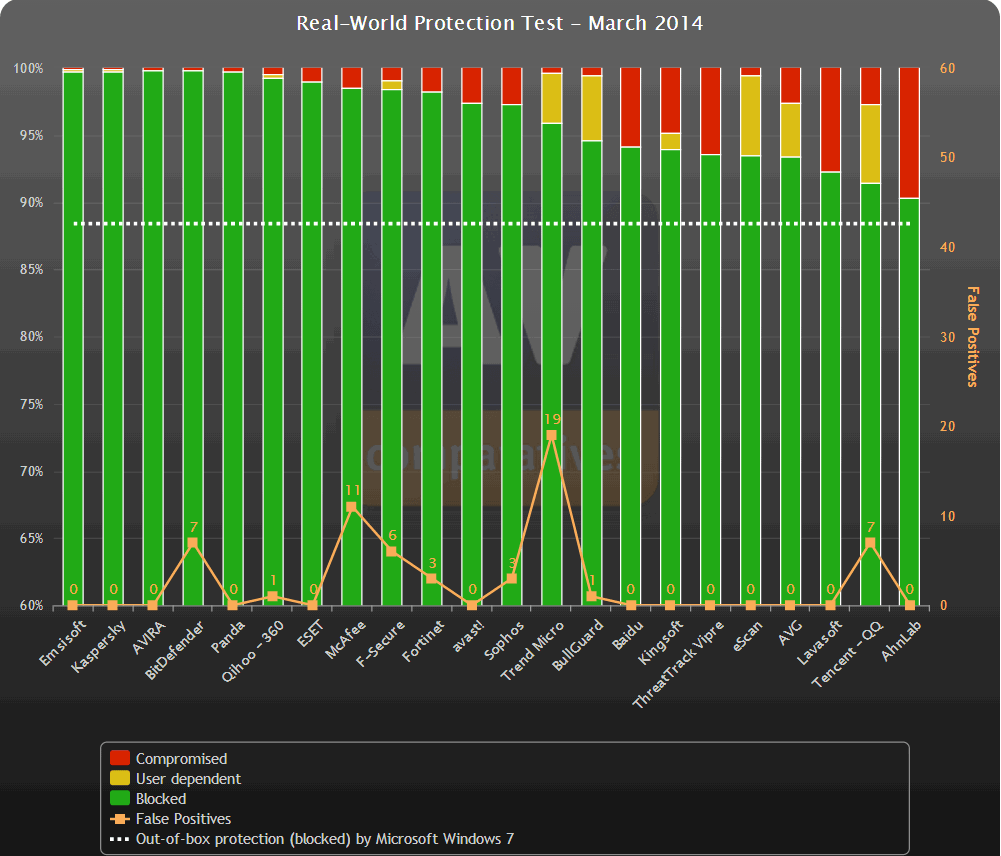Click the red top segment of AhnLab's bar
Image resolution: width=1001 pixels, height=856 pixels.
click(911, 130)
